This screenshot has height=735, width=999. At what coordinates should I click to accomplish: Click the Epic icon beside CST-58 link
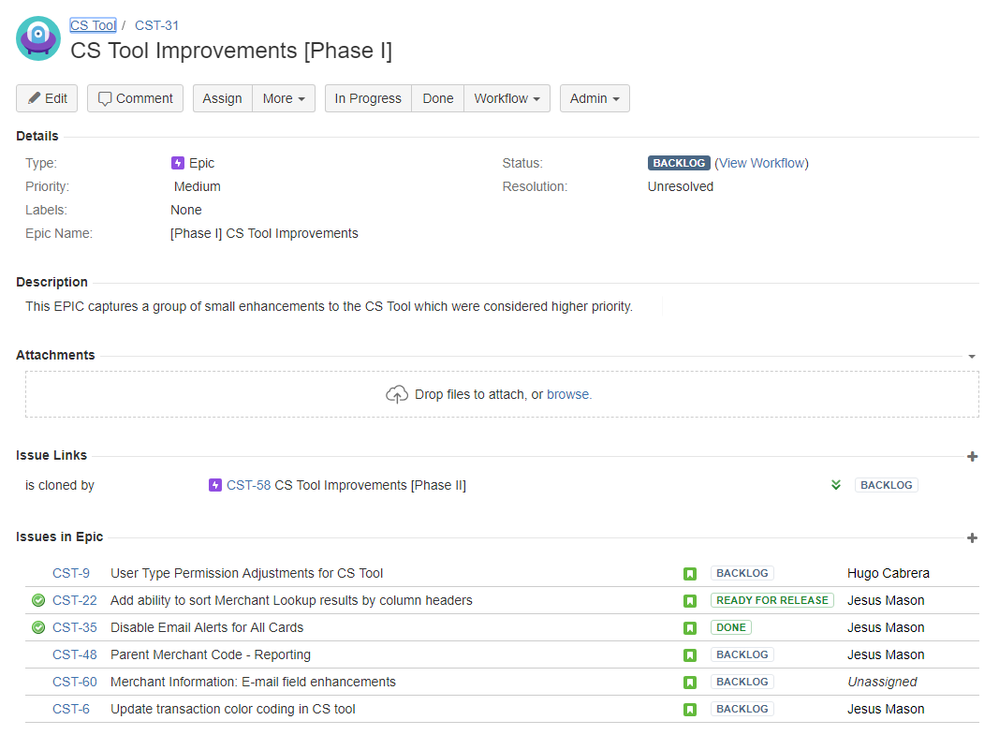tap(215, 485)
